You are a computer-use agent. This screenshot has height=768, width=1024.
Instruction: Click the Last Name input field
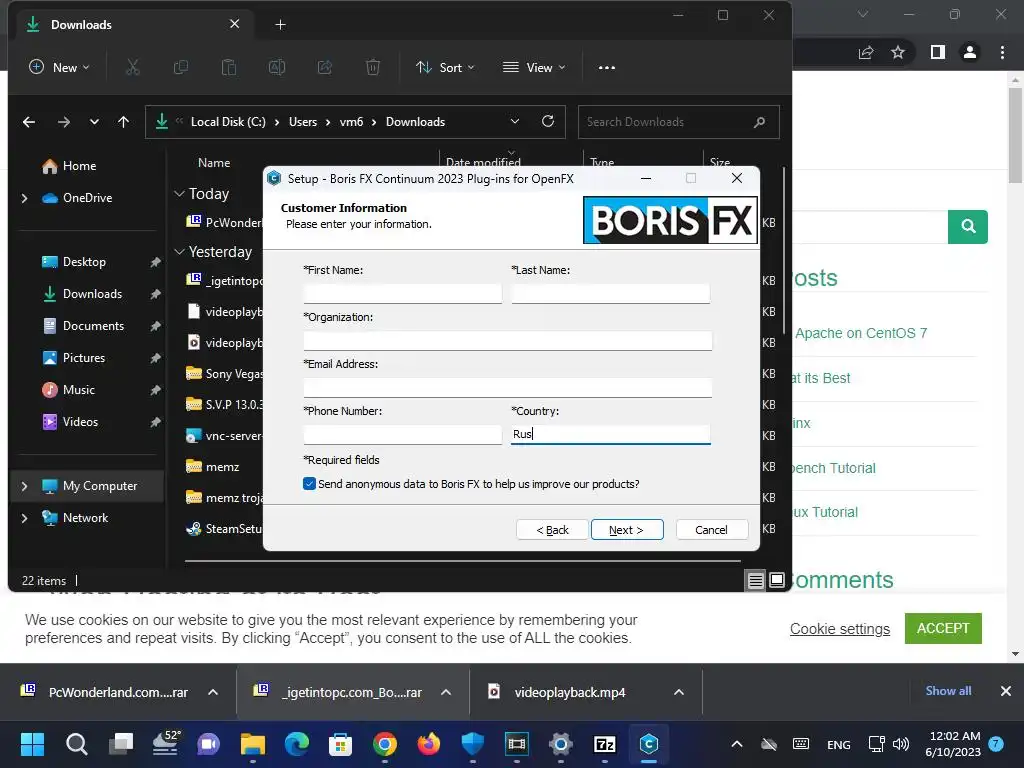(x=611, y=293)
